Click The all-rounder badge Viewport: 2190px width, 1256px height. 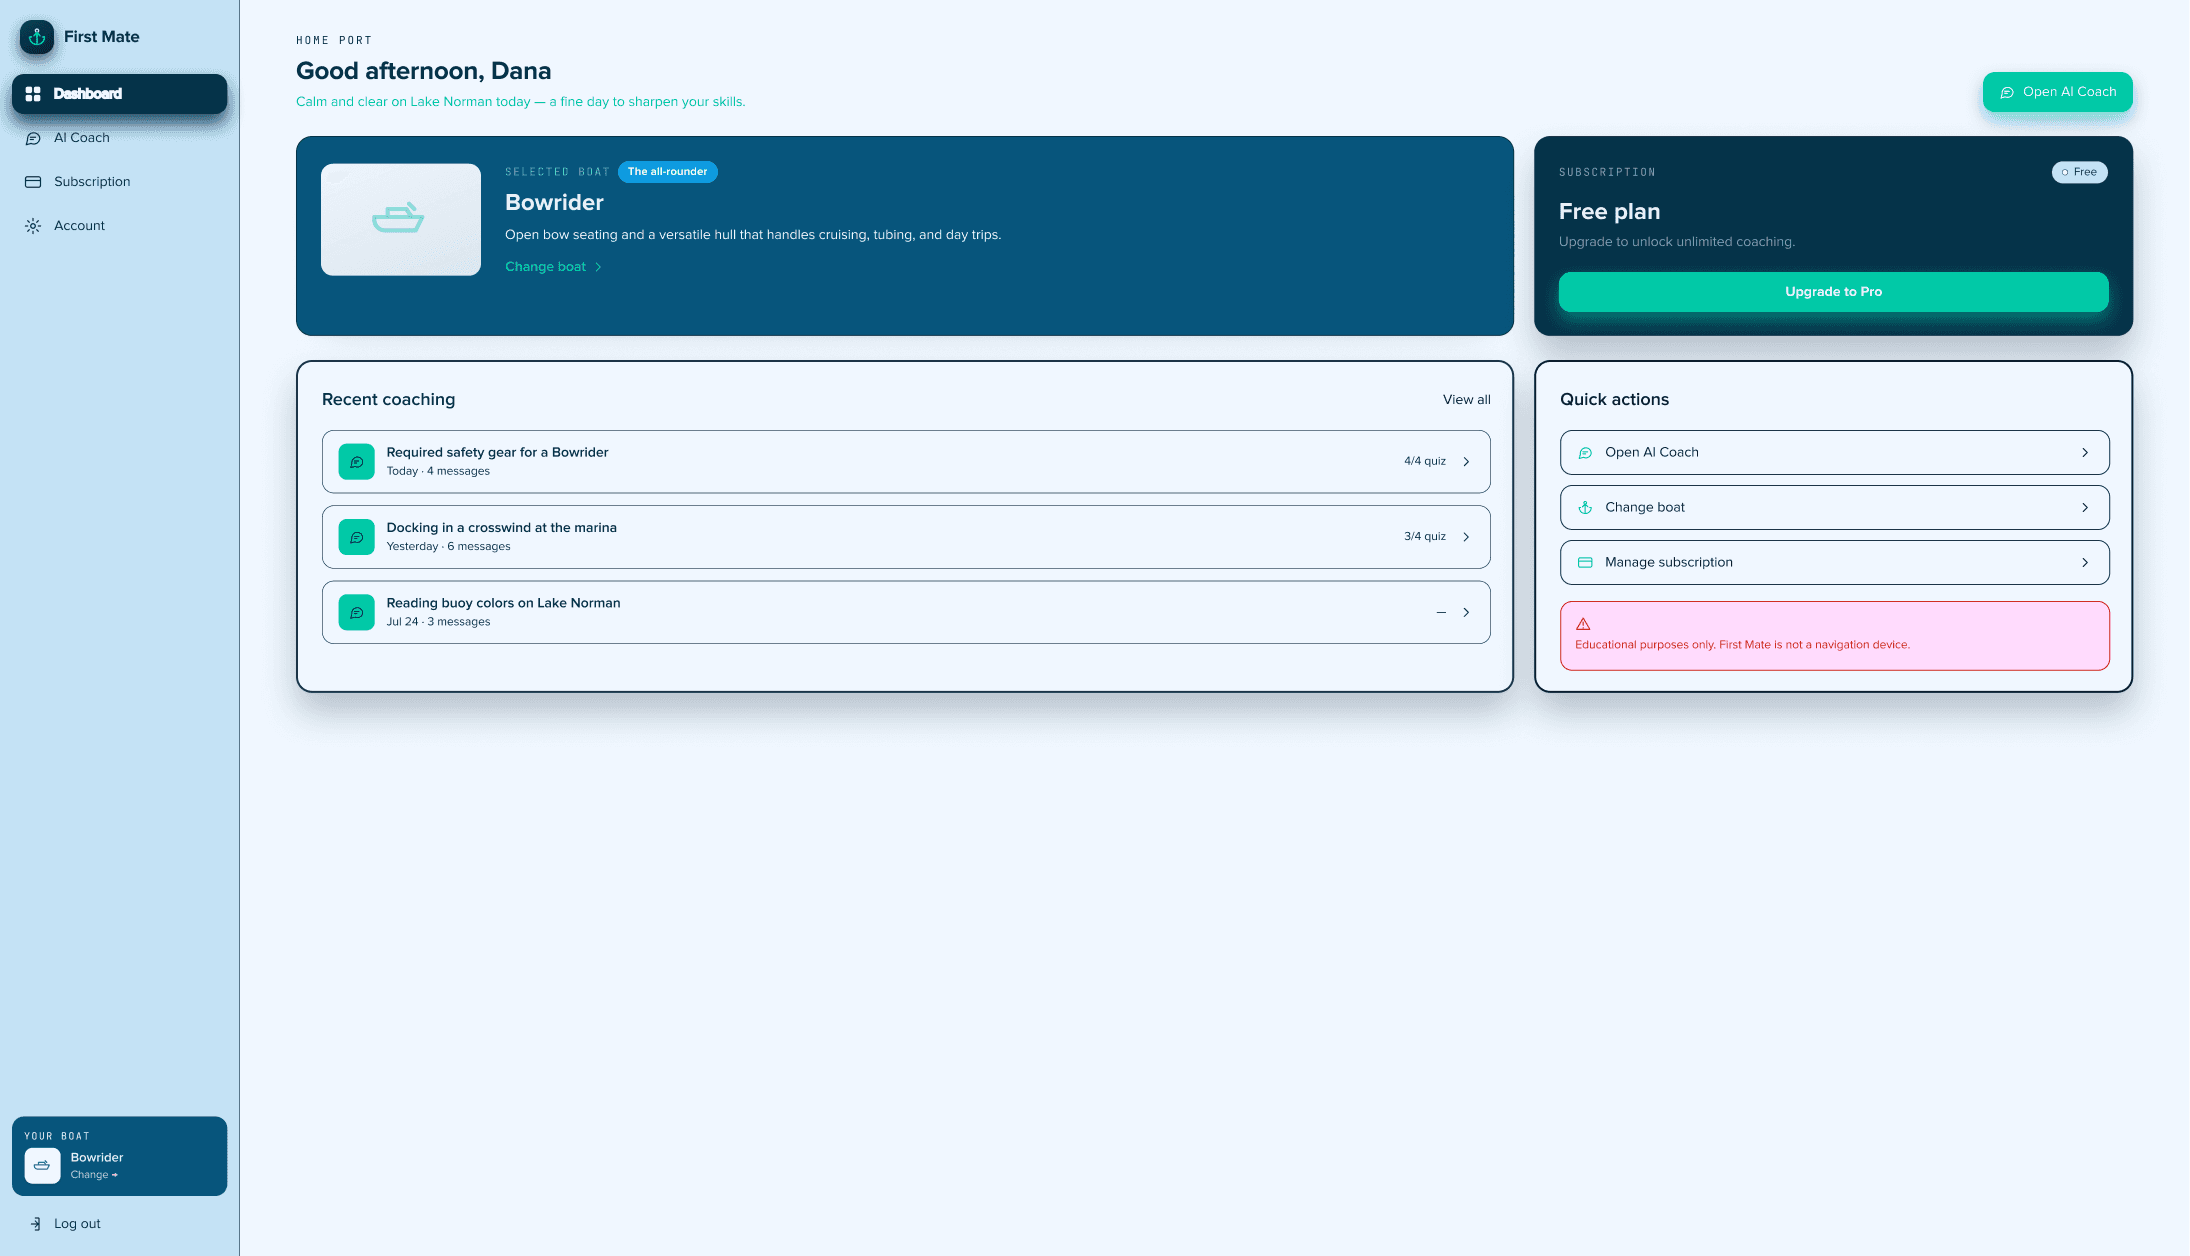[x=667, y=172]
